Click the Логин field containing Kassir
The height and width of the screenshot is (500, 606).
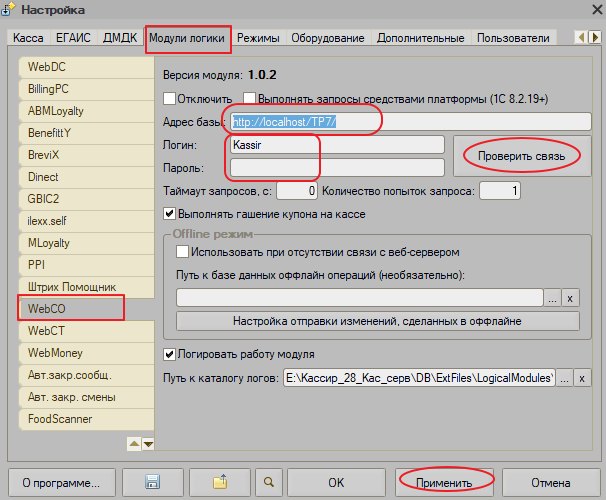(337, 145)
